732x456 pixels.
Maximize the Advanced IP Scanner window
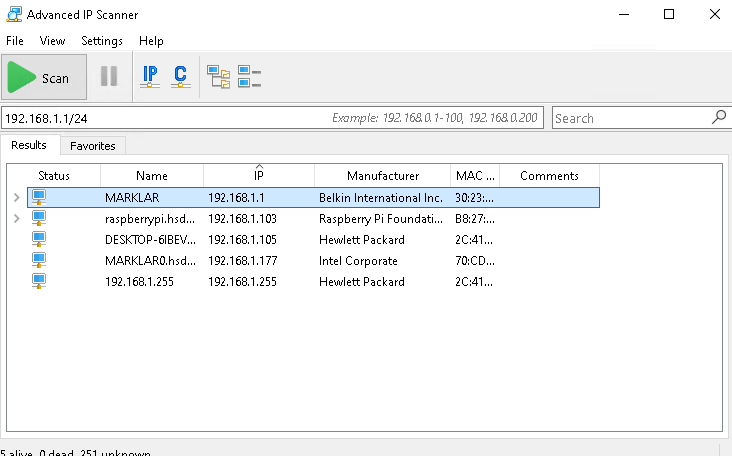coord(669,14)
